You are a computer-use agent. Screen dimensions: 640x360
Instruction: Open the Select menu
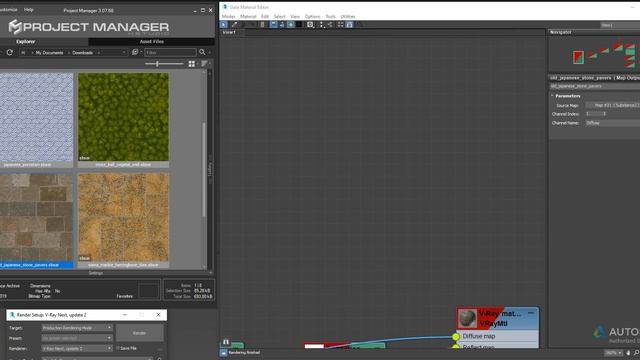pyautogui.click(x=280, y=16)
